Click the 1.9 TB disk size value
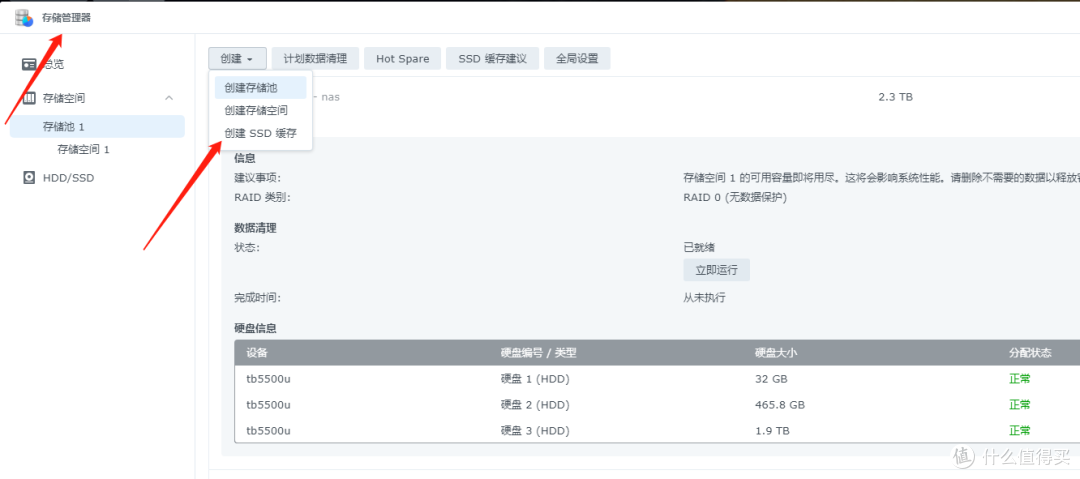The width and height of the screenshot is (1080, 479). point(772,431)
